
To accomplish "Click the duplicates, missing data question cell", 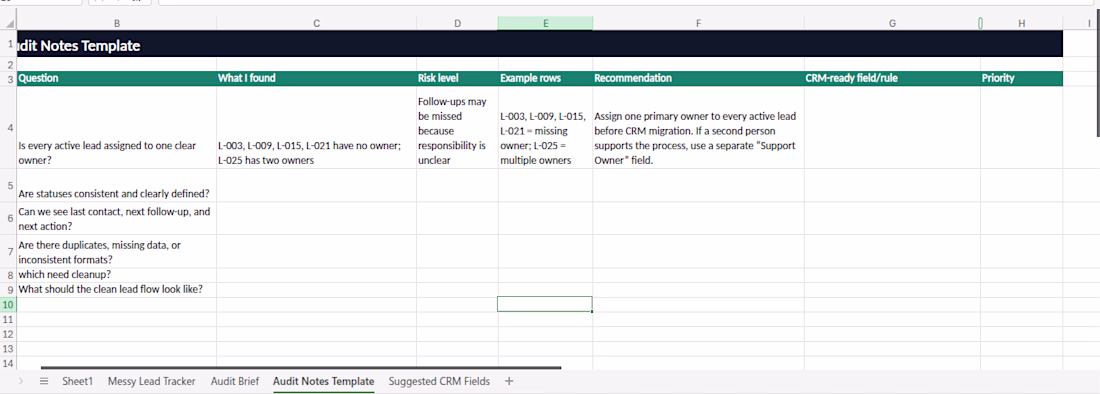I will [116, 252].
